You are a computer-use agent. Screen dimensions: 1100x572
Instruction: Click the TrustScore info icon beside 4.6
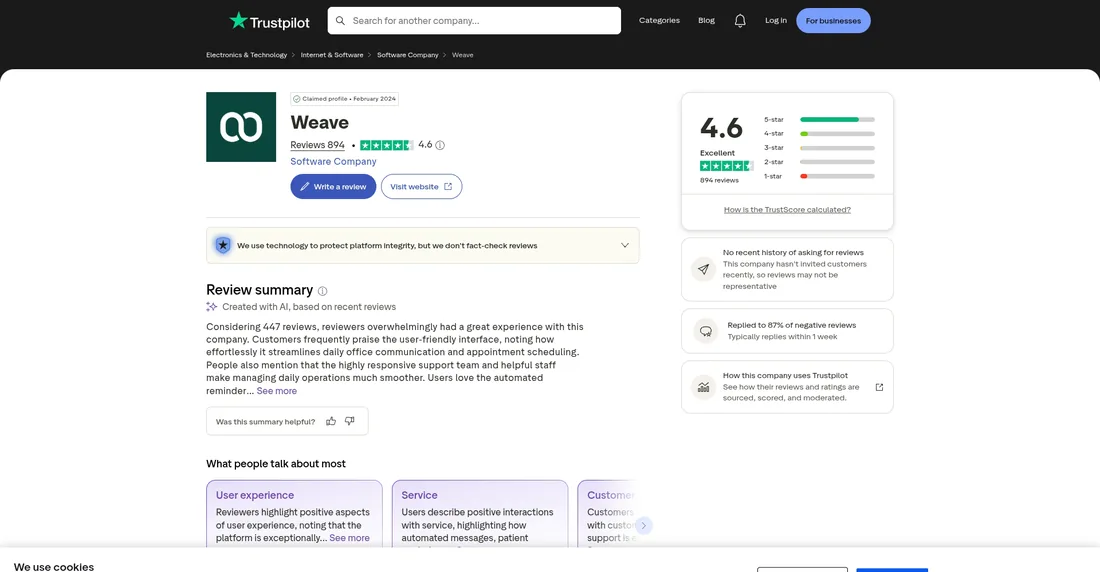pyautogui.click(x=440, y=145)
